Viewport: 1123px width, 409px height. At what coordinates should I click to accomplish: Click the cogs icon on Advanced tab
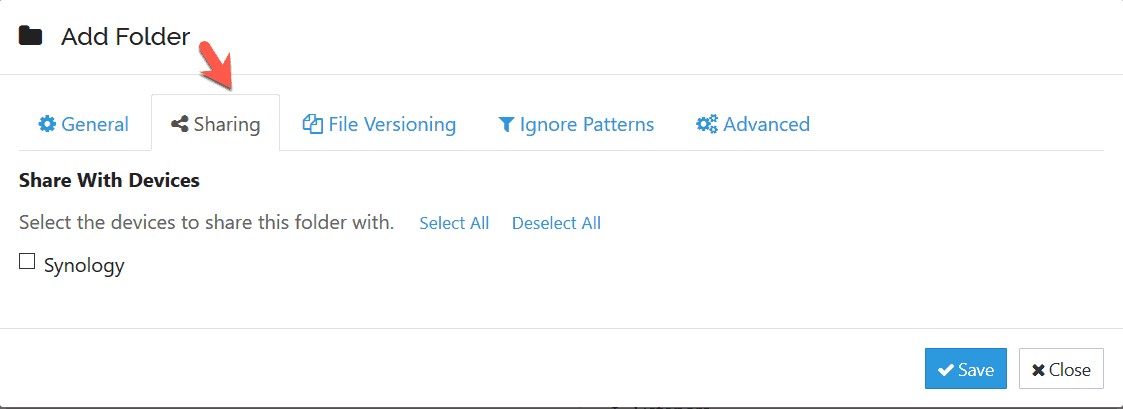pos(707,125)
